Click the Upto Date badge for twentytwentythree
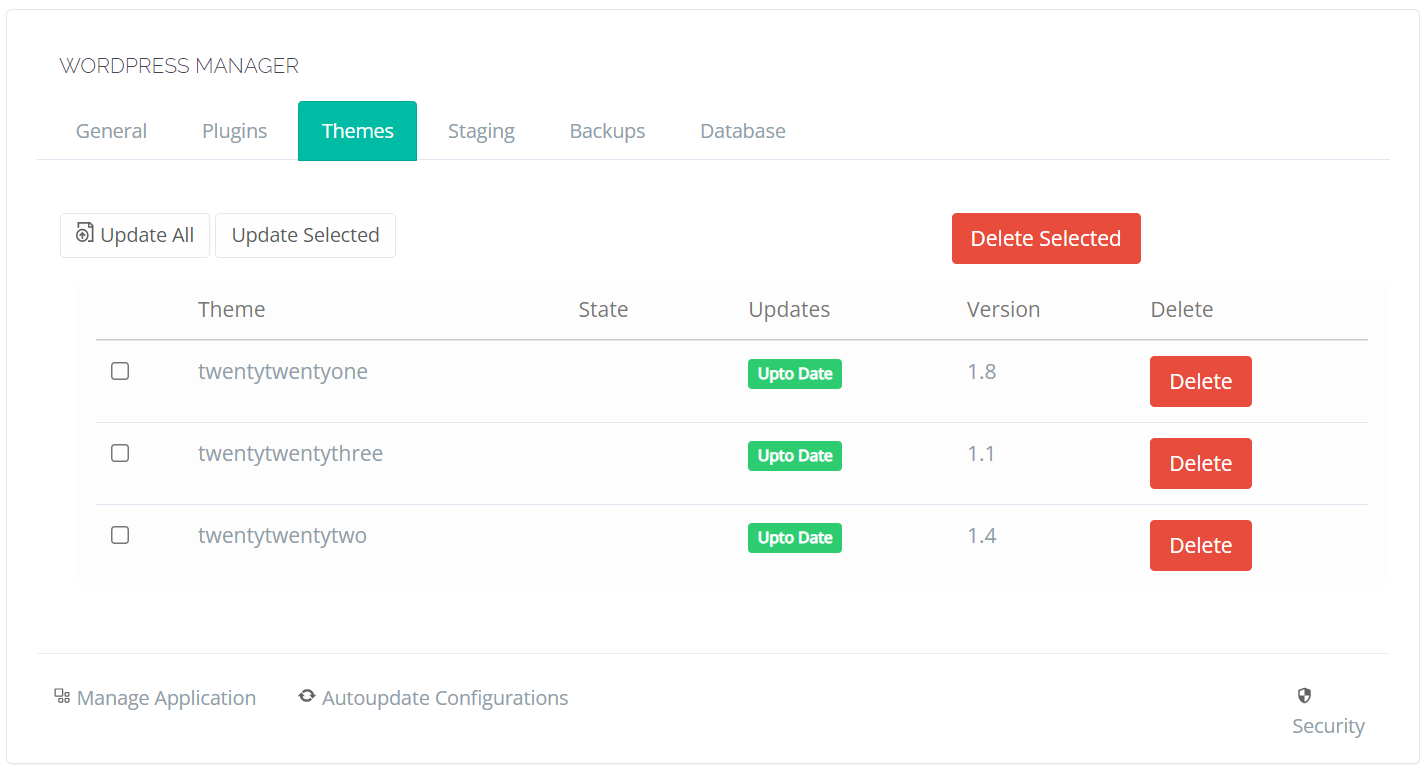Viewport: 1420px width, 772px height. click(795, 456)
